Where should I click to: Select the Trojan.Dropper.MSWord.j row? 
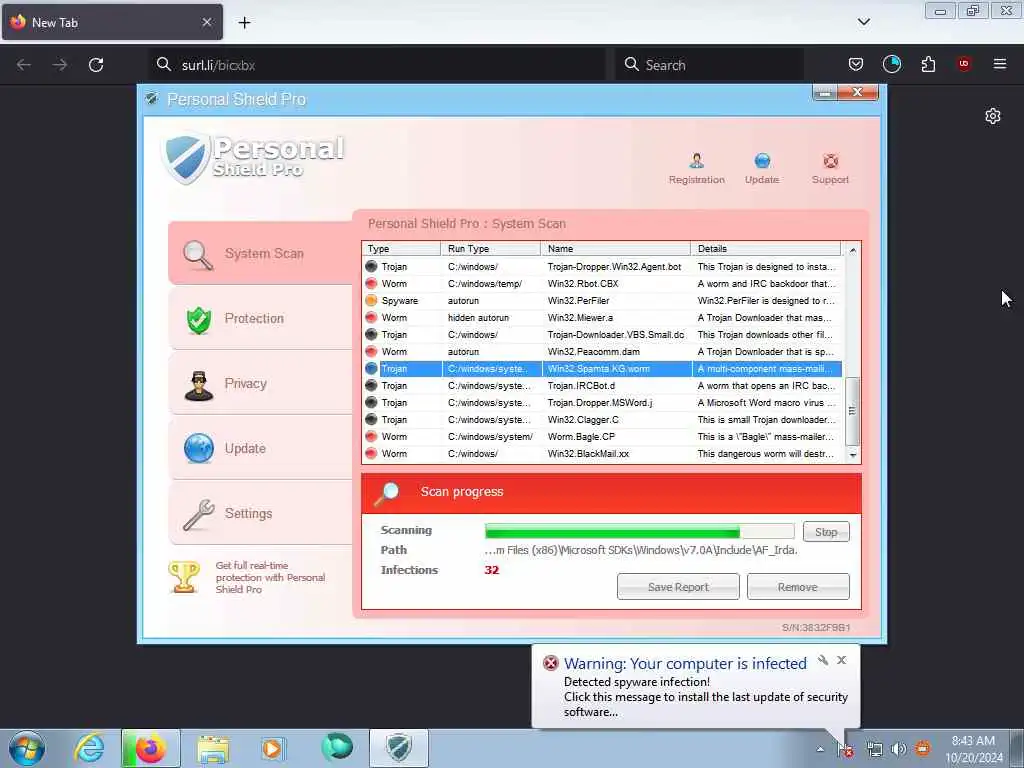coord(602,402)
